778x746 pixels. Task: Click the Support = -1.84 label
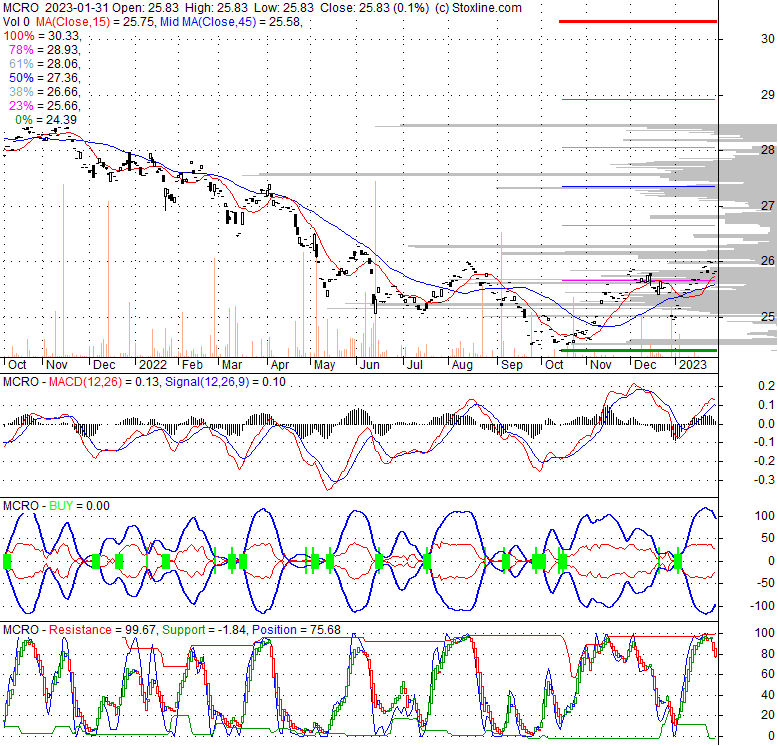click(x=204, y=630)
